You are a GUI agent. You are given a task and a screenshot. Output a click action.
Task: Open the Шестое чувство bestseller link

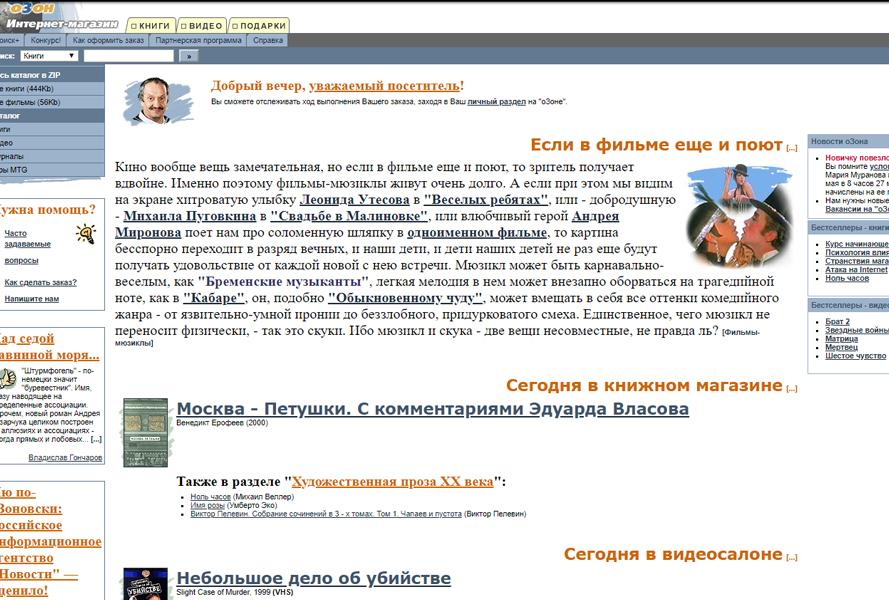click(x=856, y=356)
